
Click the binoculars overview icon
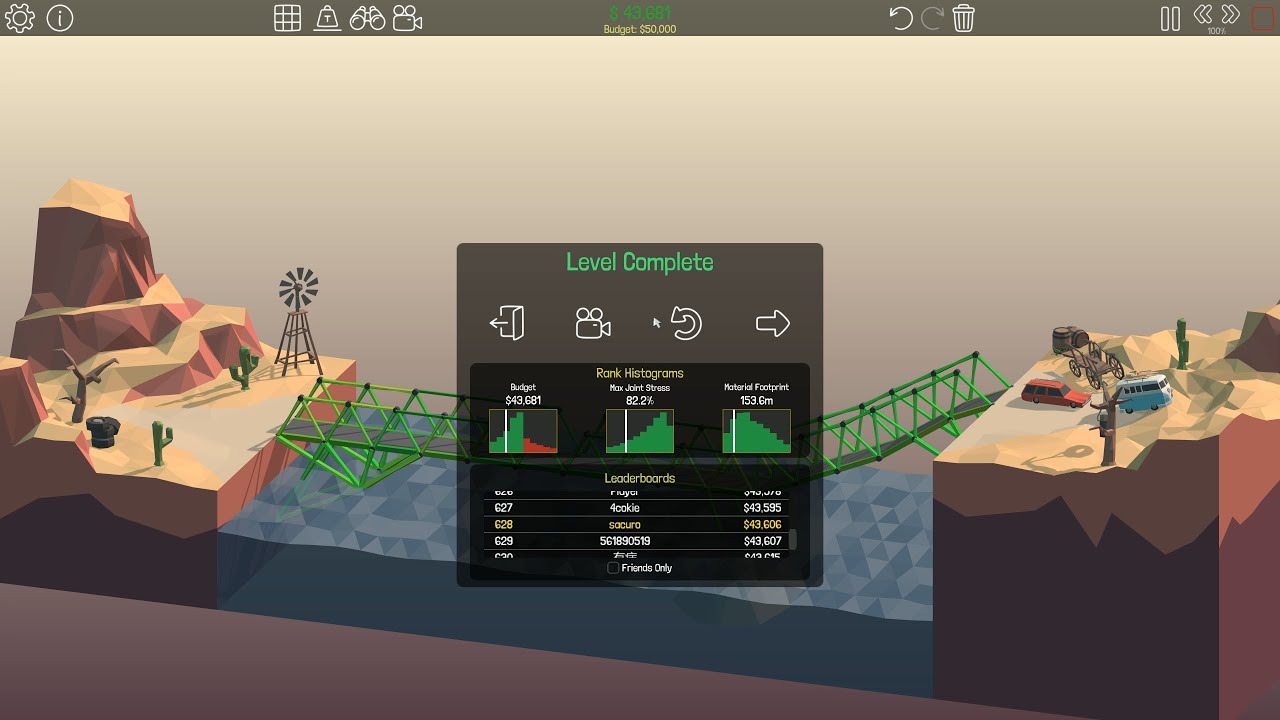[x=368, y=18]
